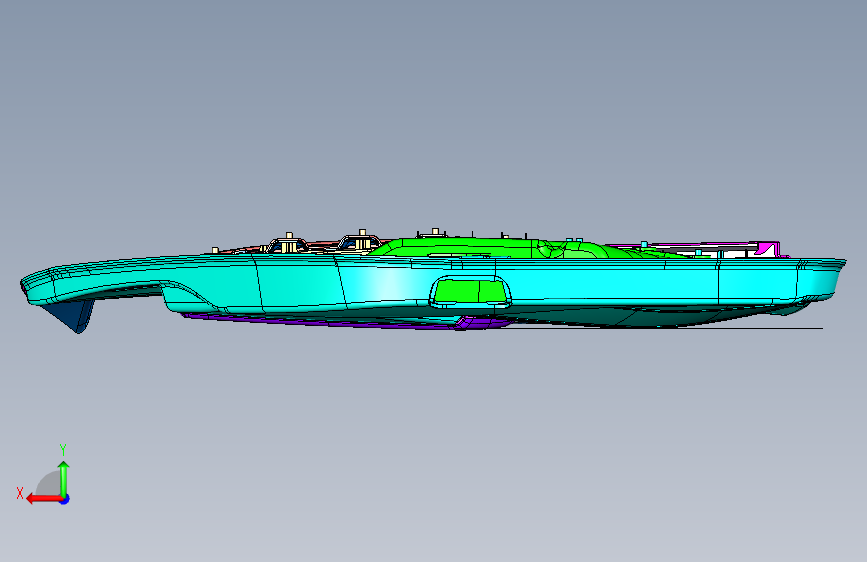
Task: Select the magenta part at the model's top right
Action: (767, 249)
